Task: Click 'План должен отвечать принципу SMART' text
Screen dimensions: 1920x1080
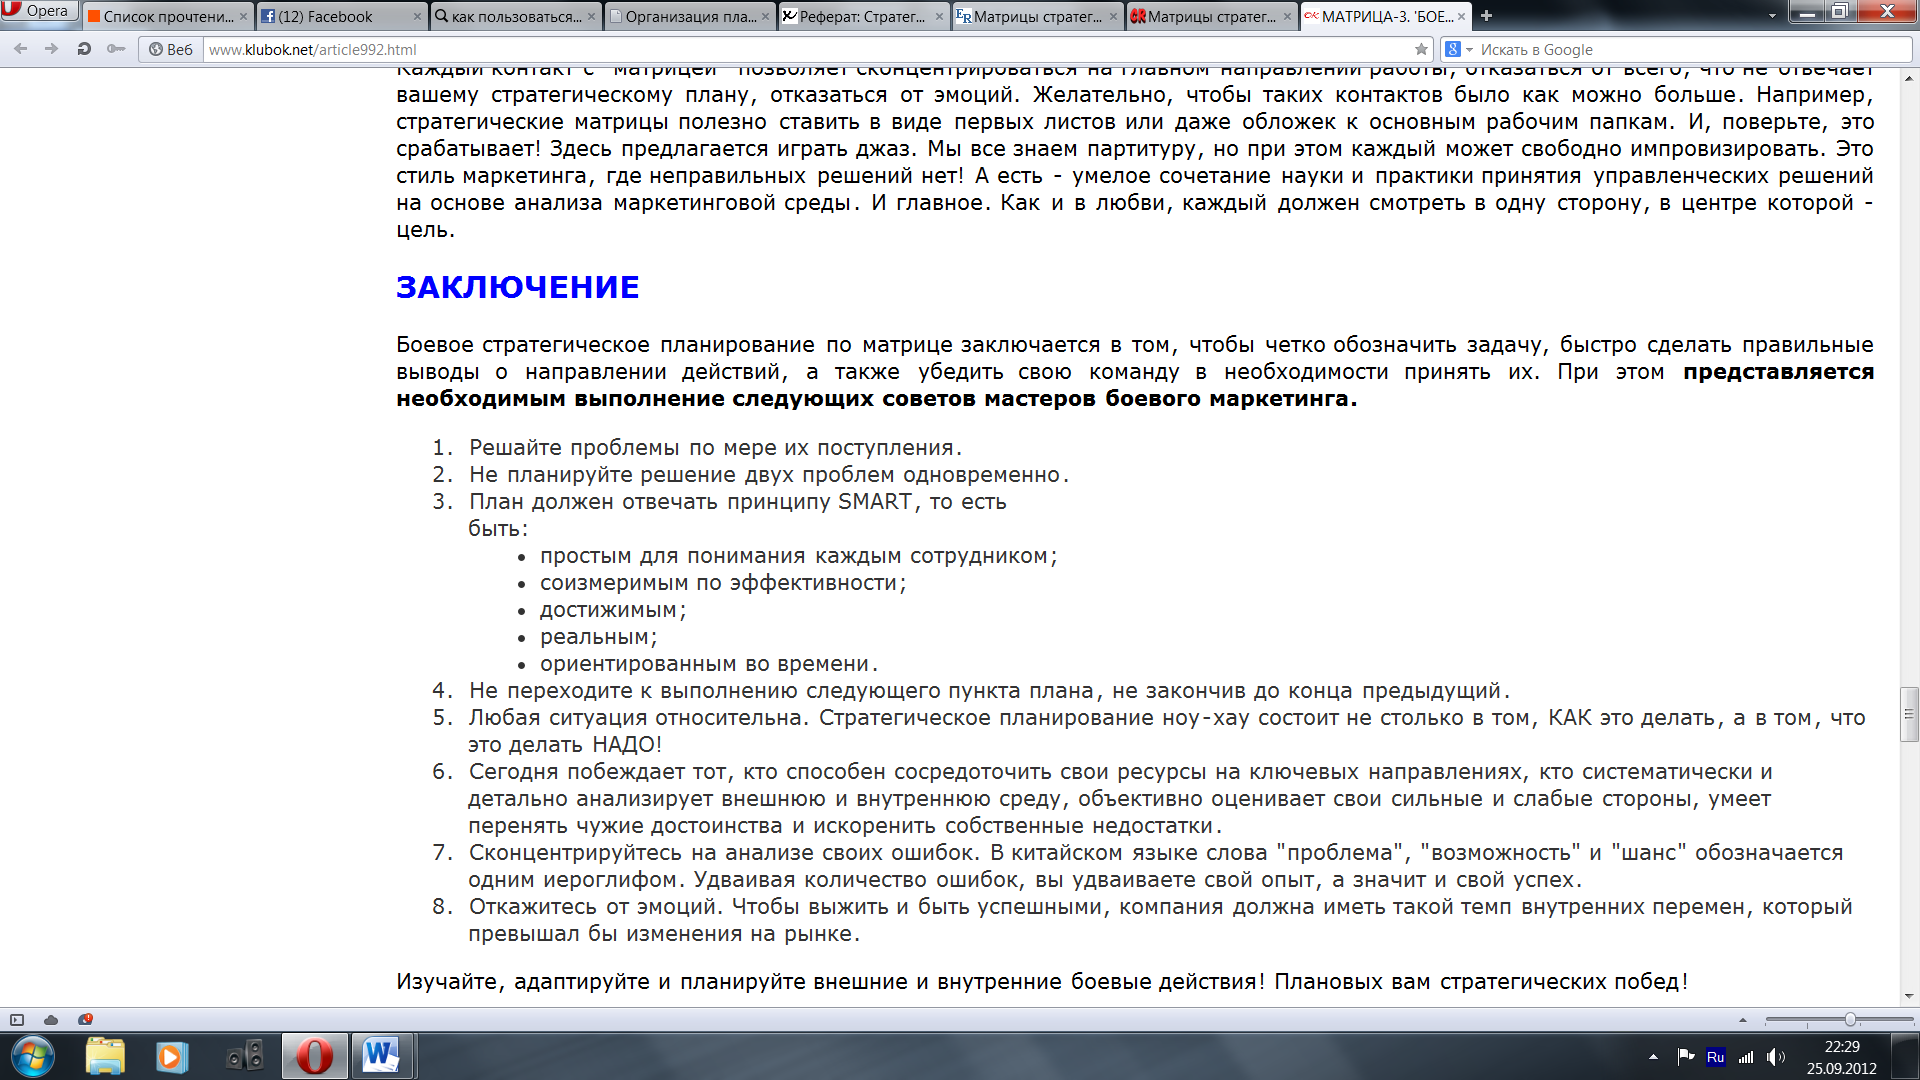Action: [691, 502]
